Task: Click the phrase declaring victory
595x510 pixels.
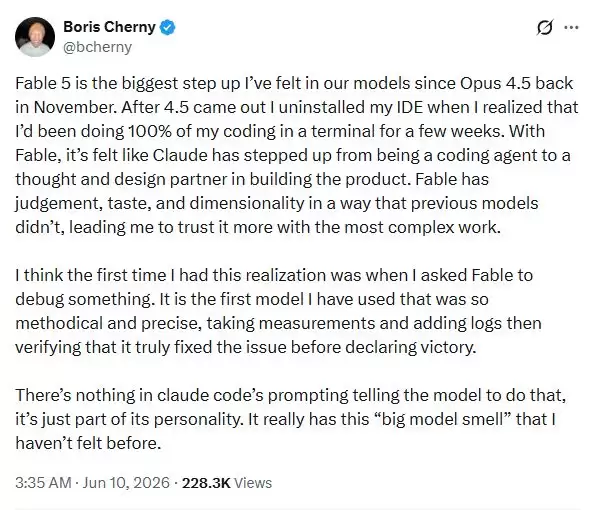Action: pos(409,347)
